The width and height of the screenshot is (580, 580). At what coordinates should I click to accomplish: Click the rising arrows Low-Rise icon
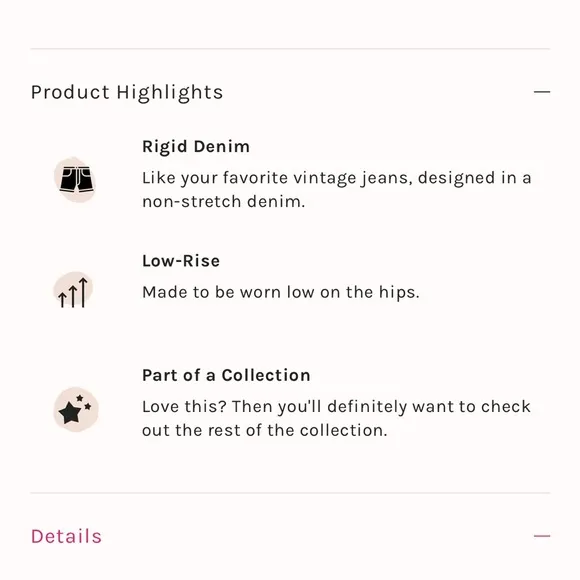point(73,291)
